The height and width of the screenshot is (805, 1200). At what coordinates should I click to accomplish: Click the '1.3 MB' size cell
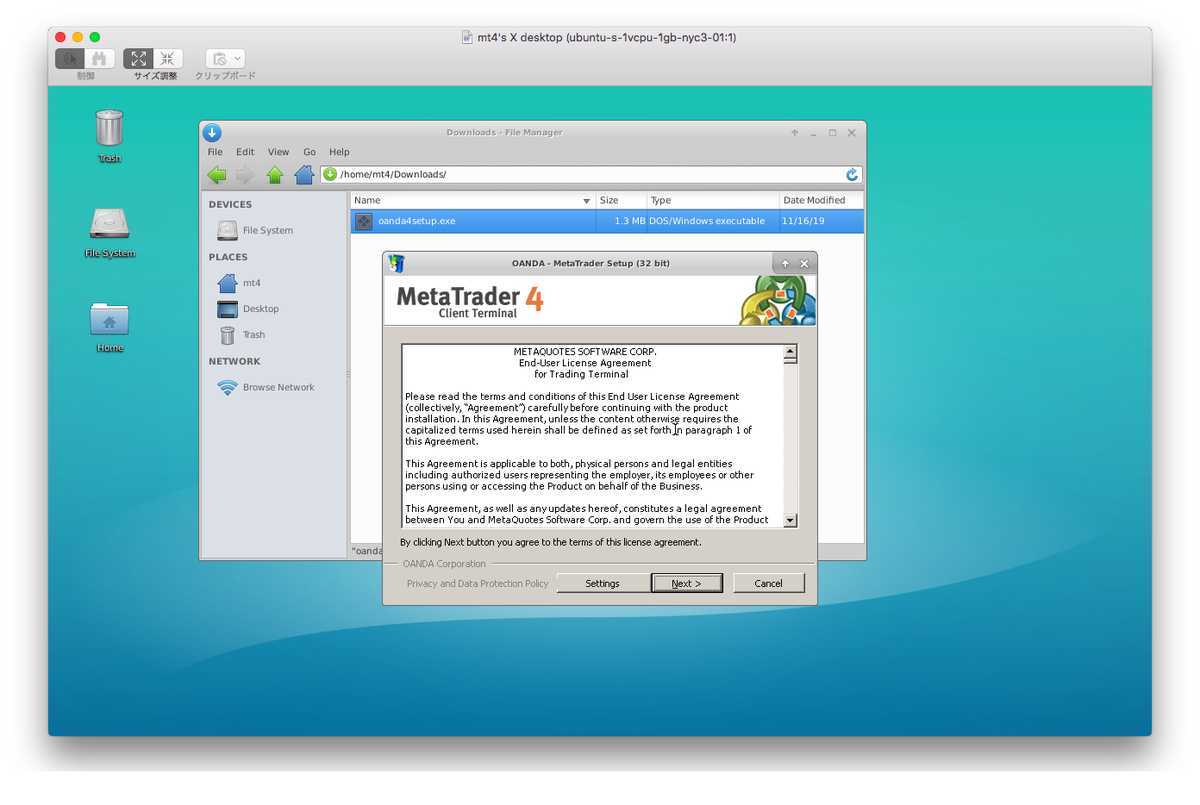(629, 221)
